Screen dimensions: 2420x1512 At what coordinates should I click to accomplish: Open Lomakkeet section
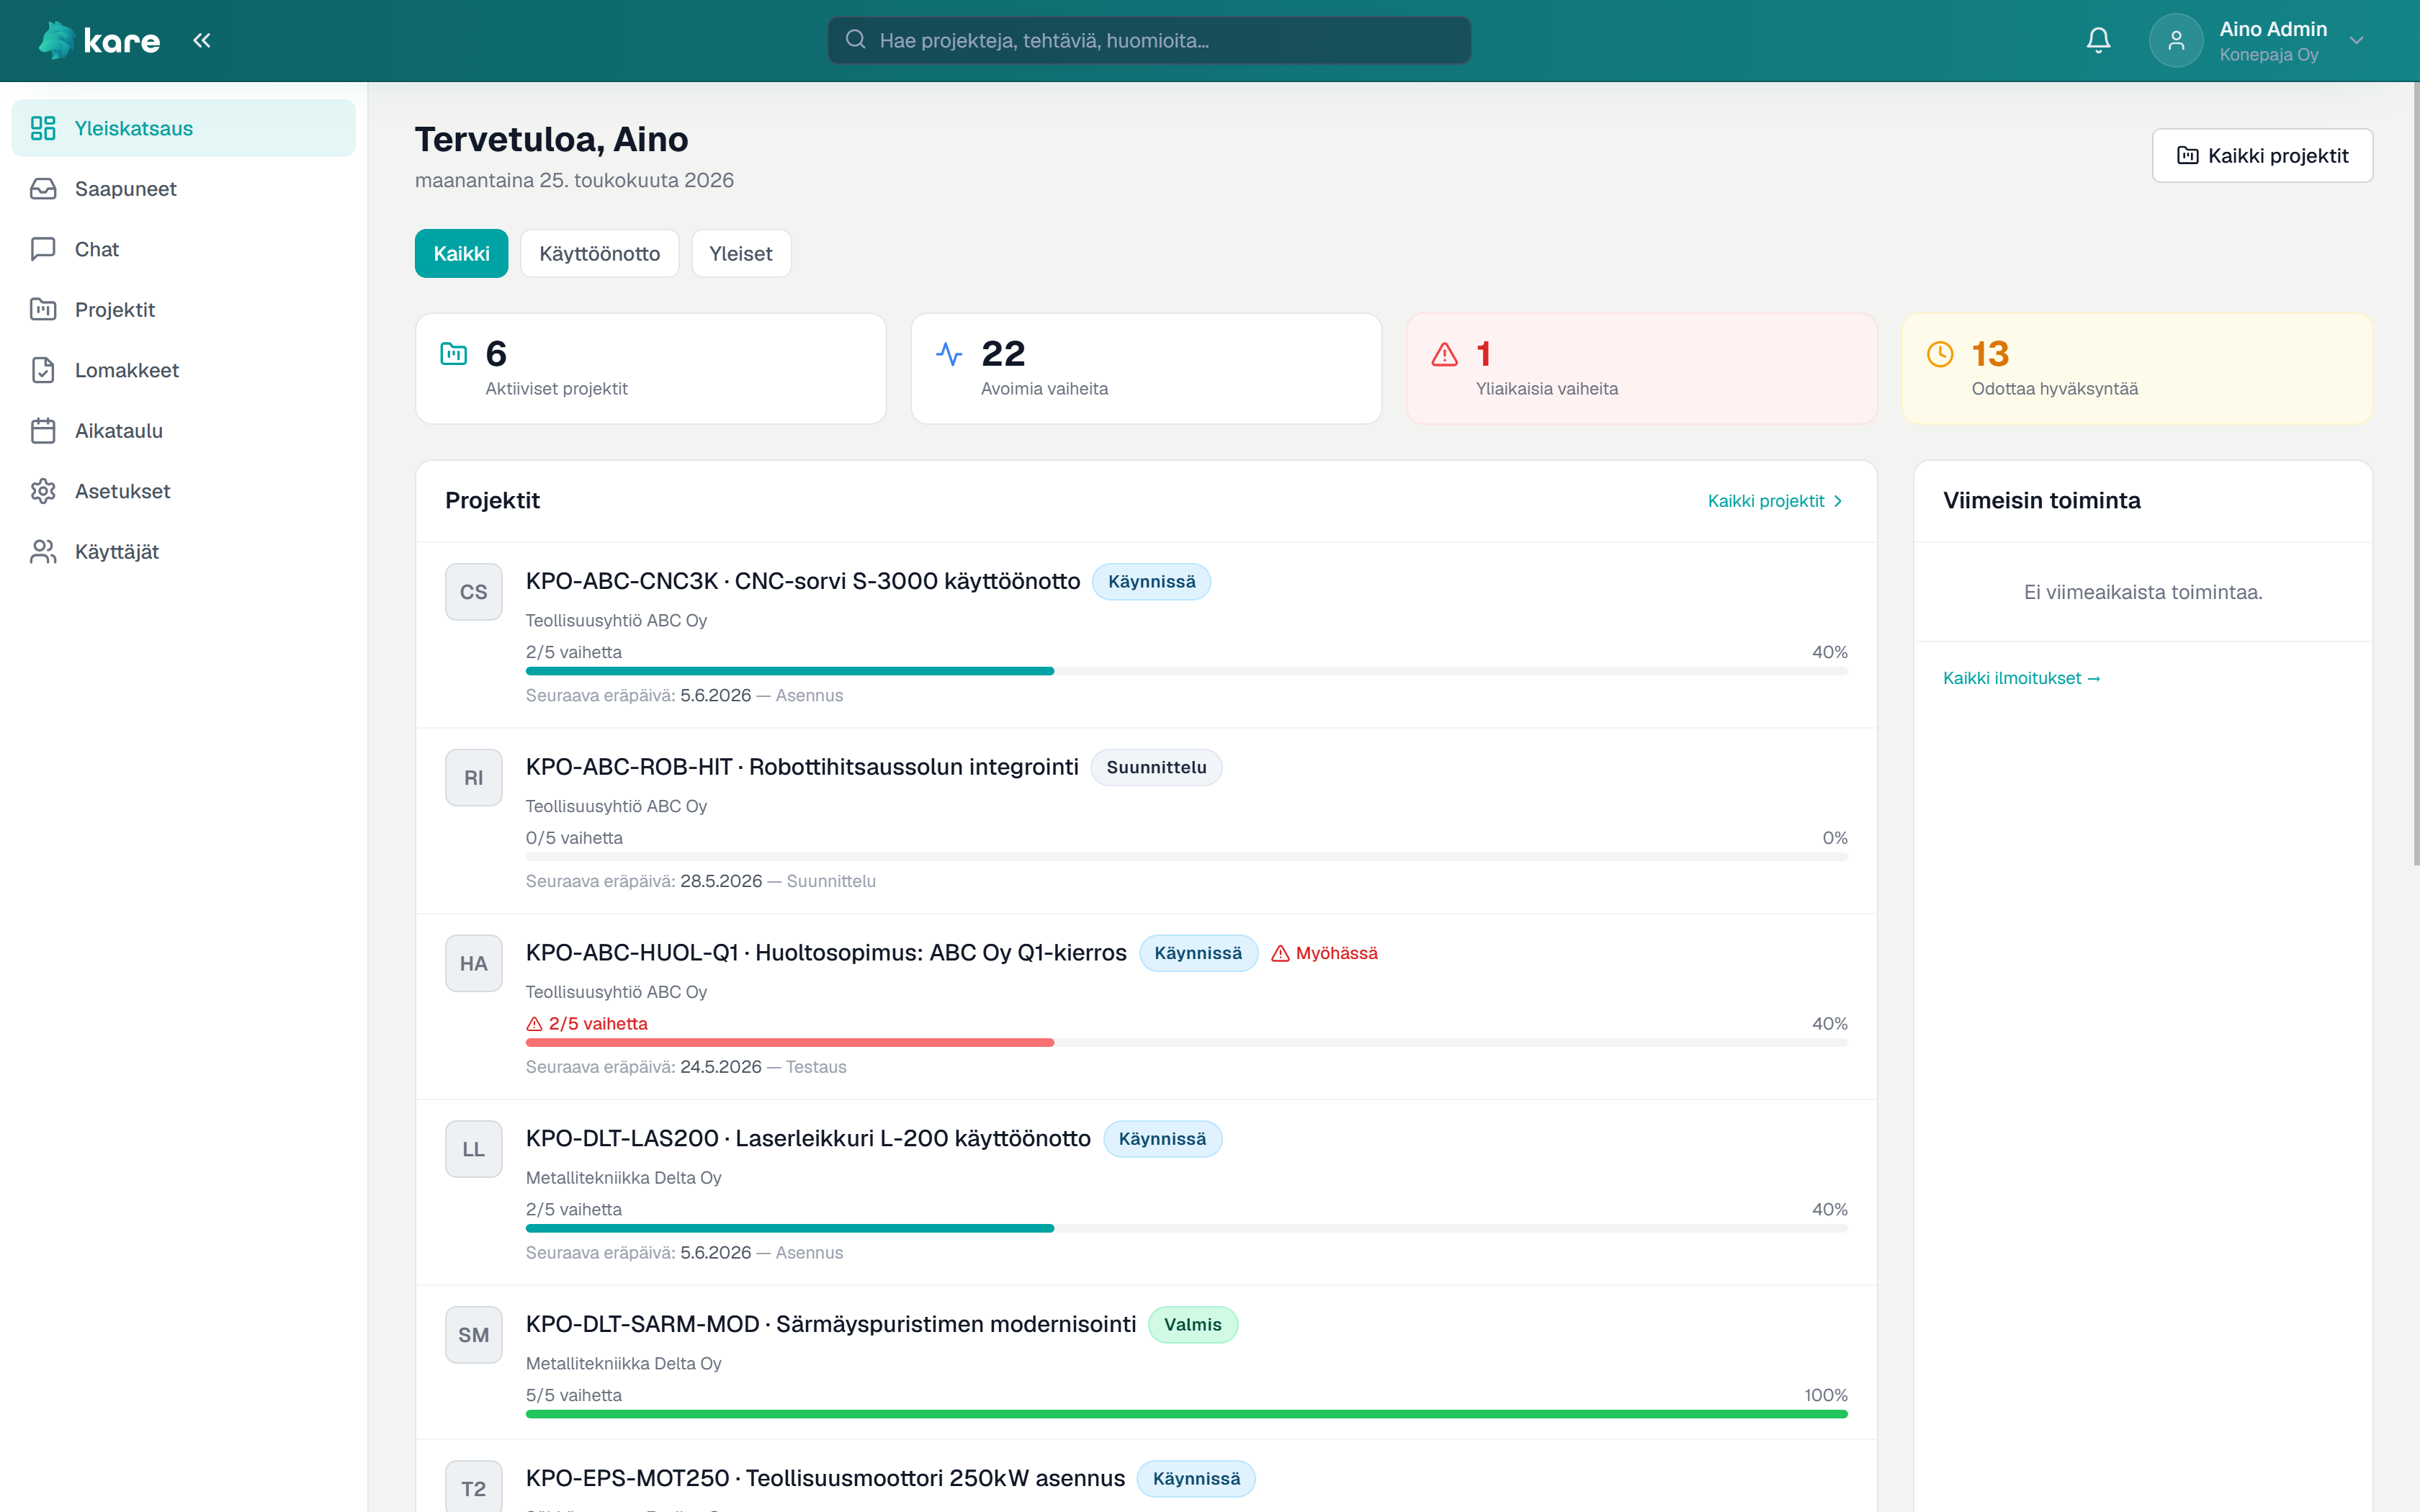tap(184, 370)
